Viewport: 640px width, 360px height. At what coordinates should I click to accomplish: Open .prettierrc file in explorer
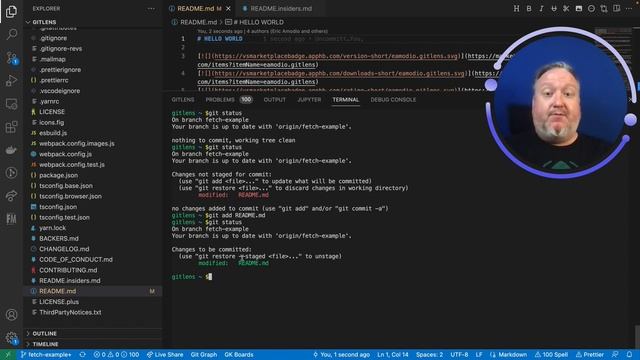point(54,80)
